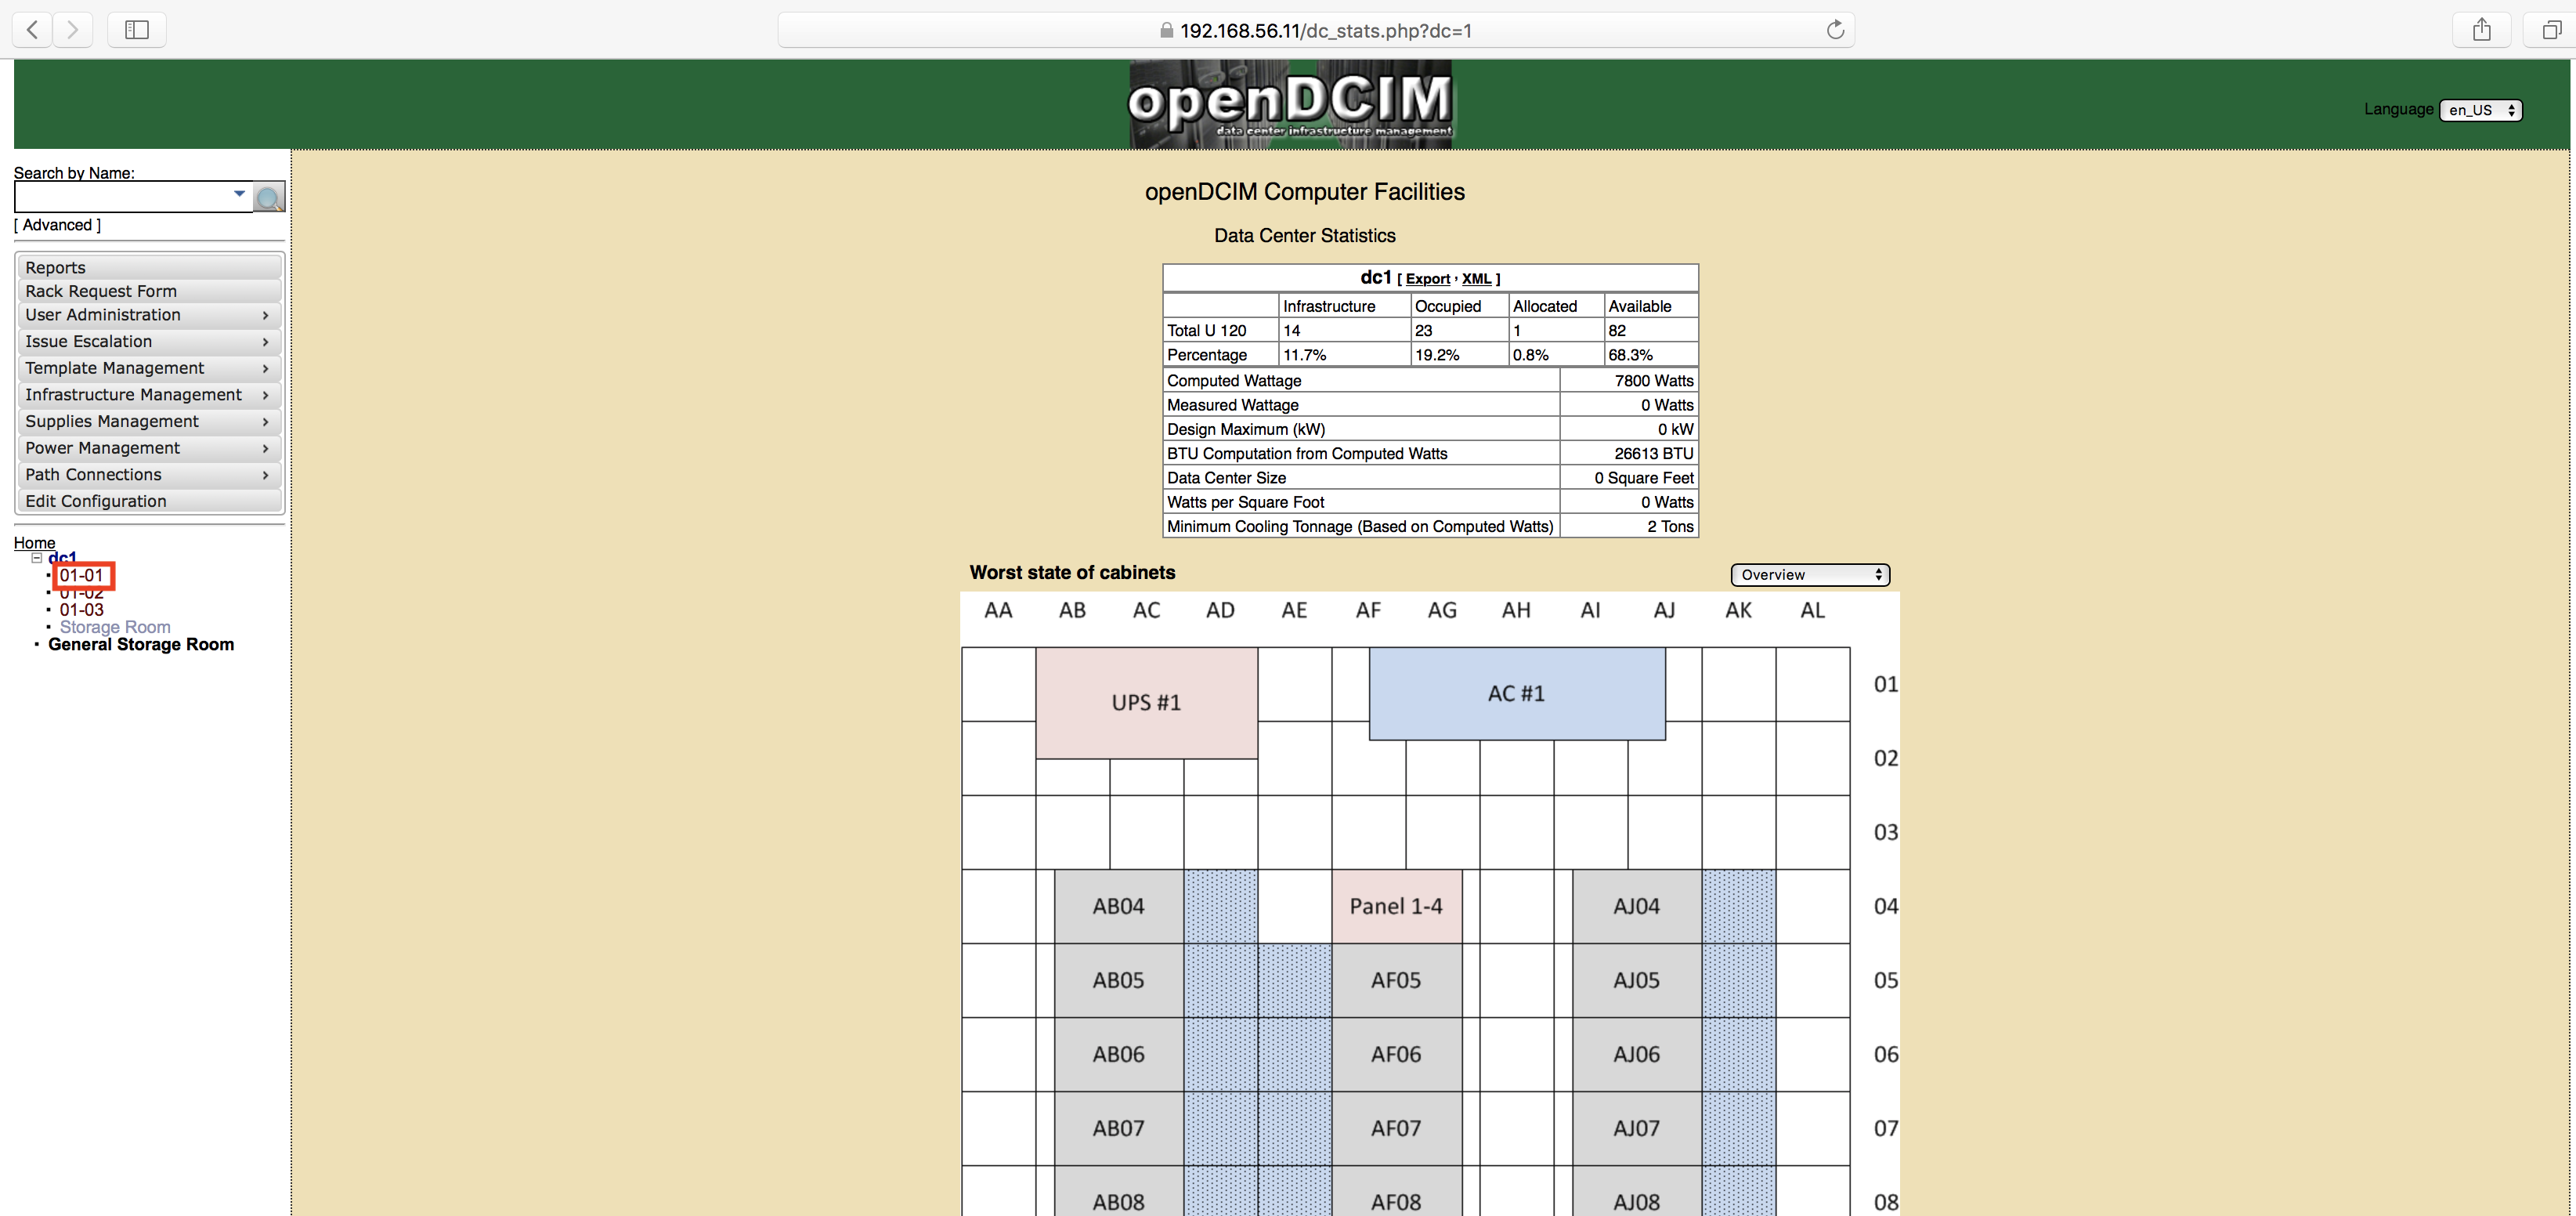The image size is (2576, 1216).
Task: Collapse the dc1 tree node
Action: (x=37, y=558)
